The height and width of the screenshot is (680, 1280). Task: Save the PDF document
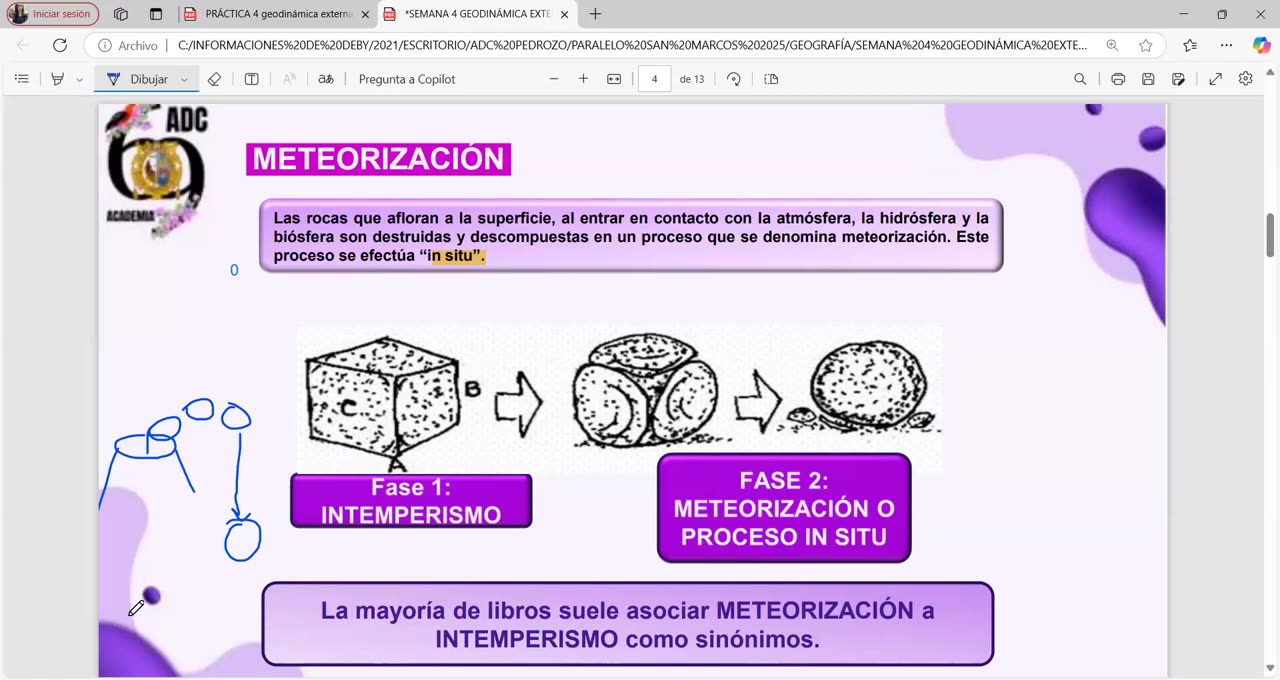(x=1148, y=79)
